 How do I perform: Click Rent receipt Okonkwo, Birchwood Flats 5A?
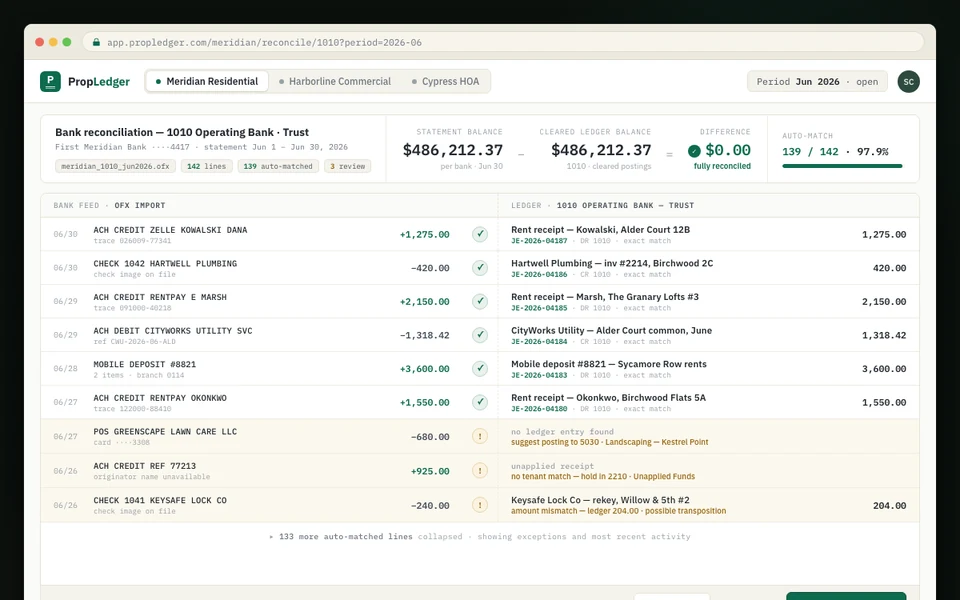point(608,398)
